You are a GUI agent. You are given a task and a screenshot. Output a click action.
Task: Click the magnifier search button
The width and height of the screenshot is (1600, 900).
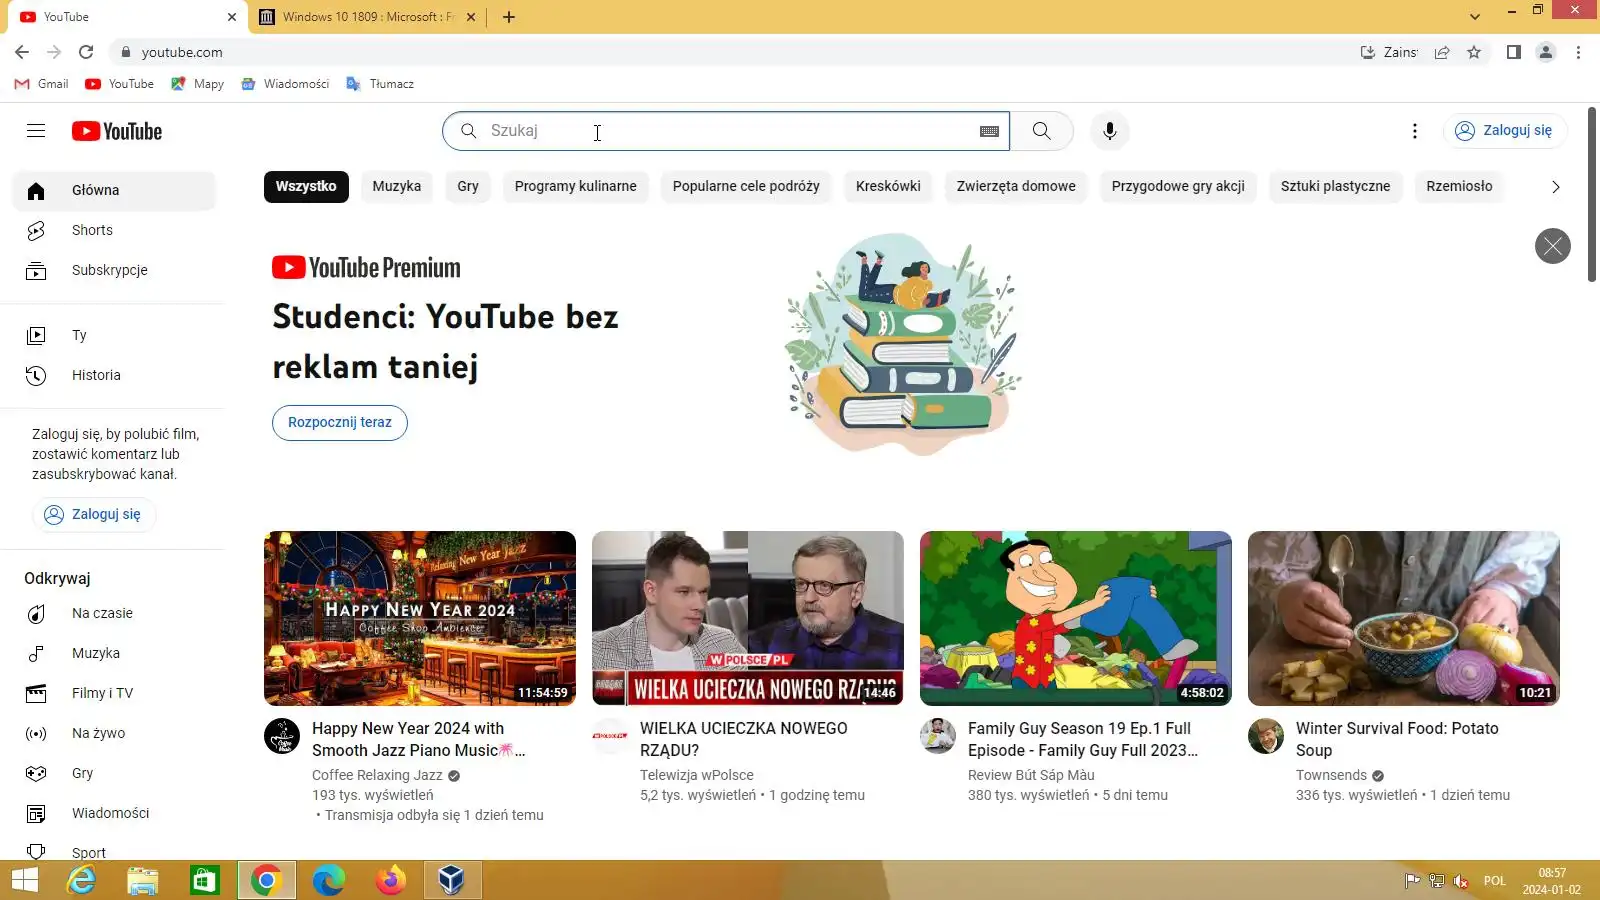1041,131
